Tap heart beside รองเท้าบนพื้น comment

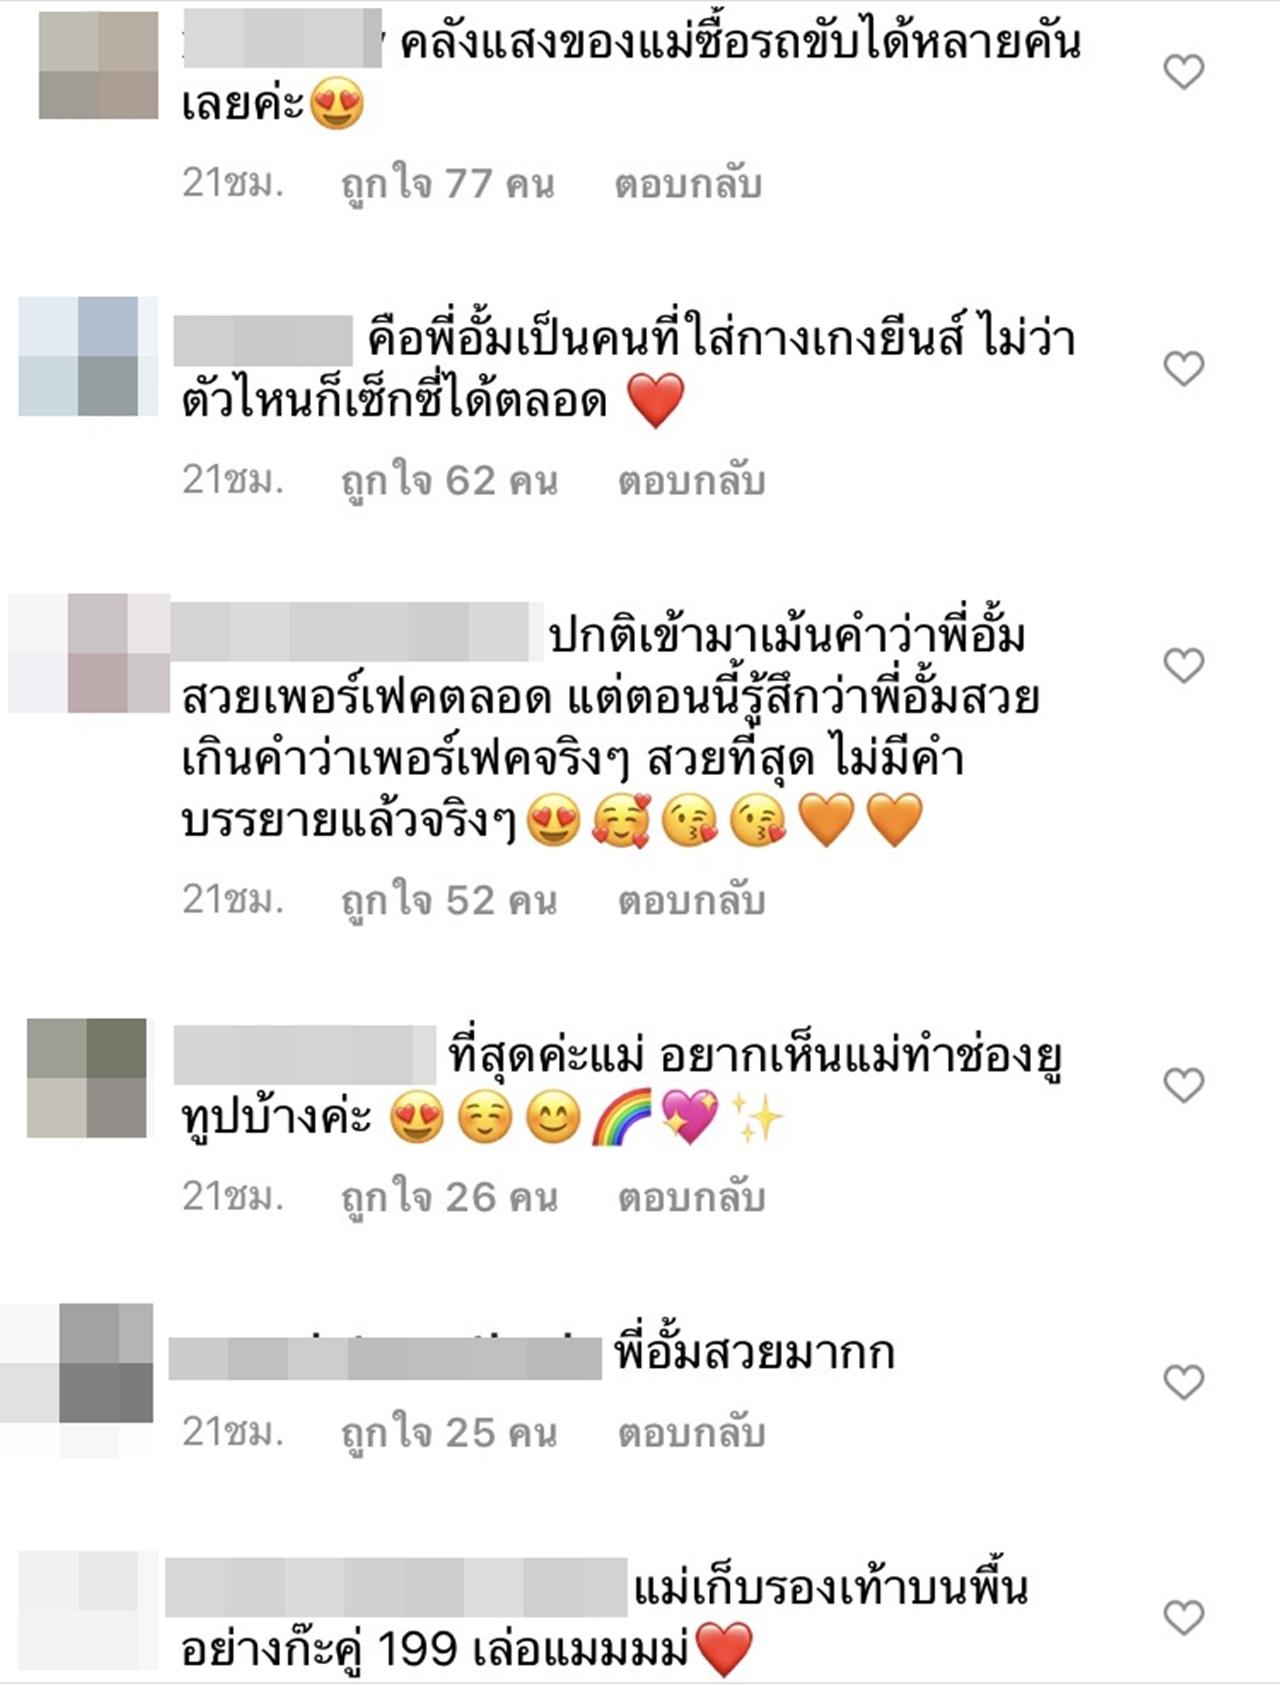coord(1184,1618)
